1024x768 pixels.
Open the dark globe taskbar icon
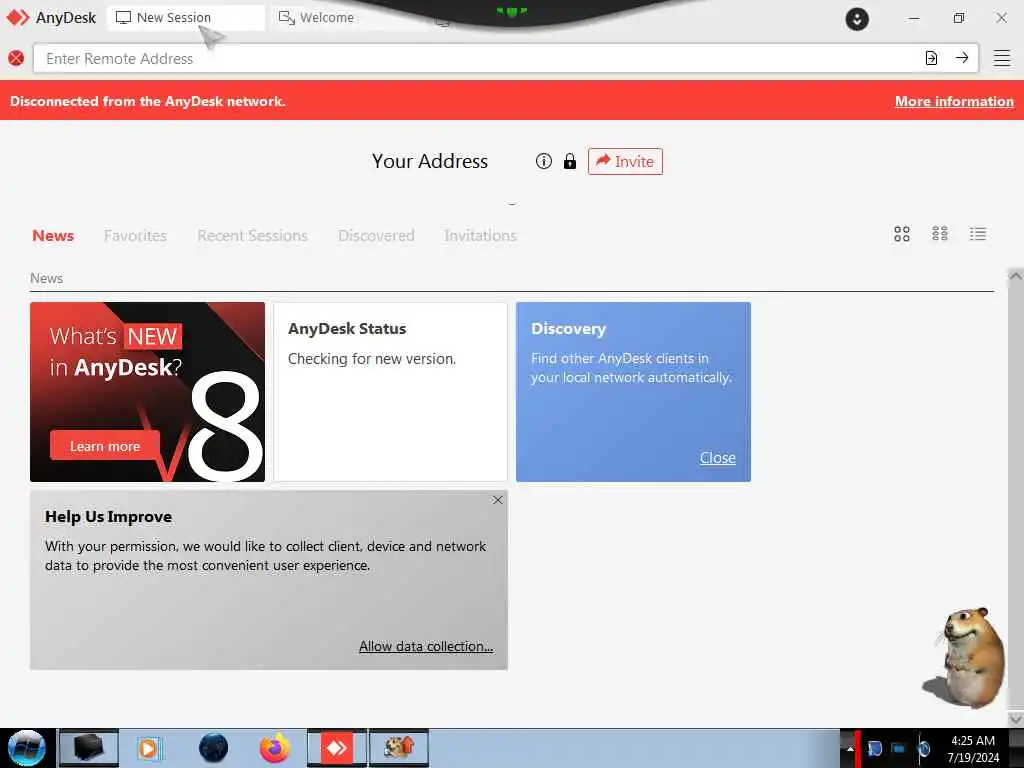[214, 748]
